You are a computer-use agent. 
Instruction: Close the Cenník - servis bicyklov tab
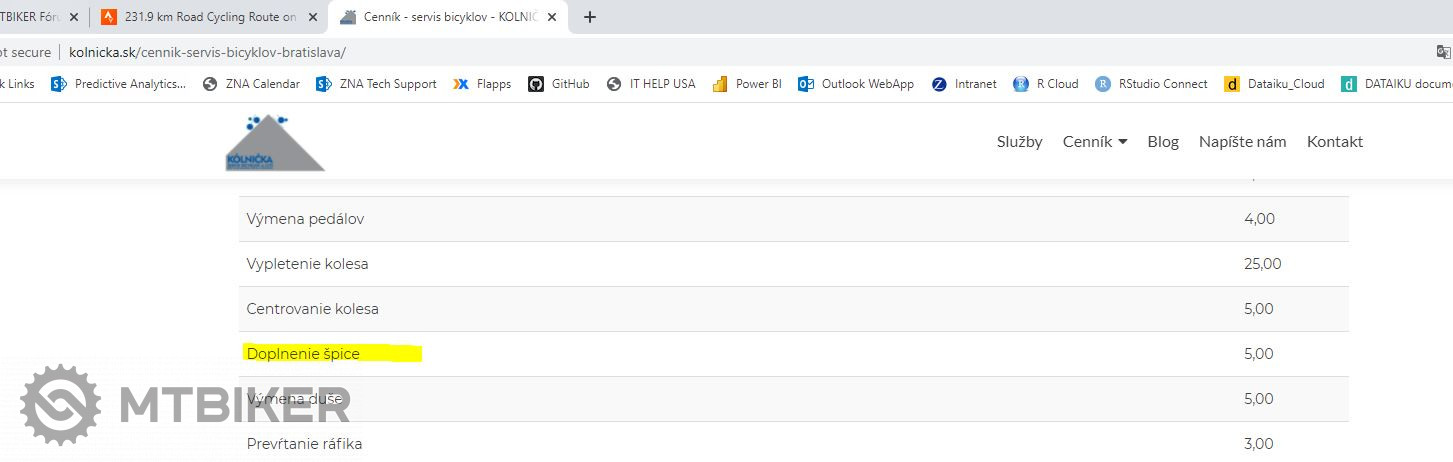[551, 17]
